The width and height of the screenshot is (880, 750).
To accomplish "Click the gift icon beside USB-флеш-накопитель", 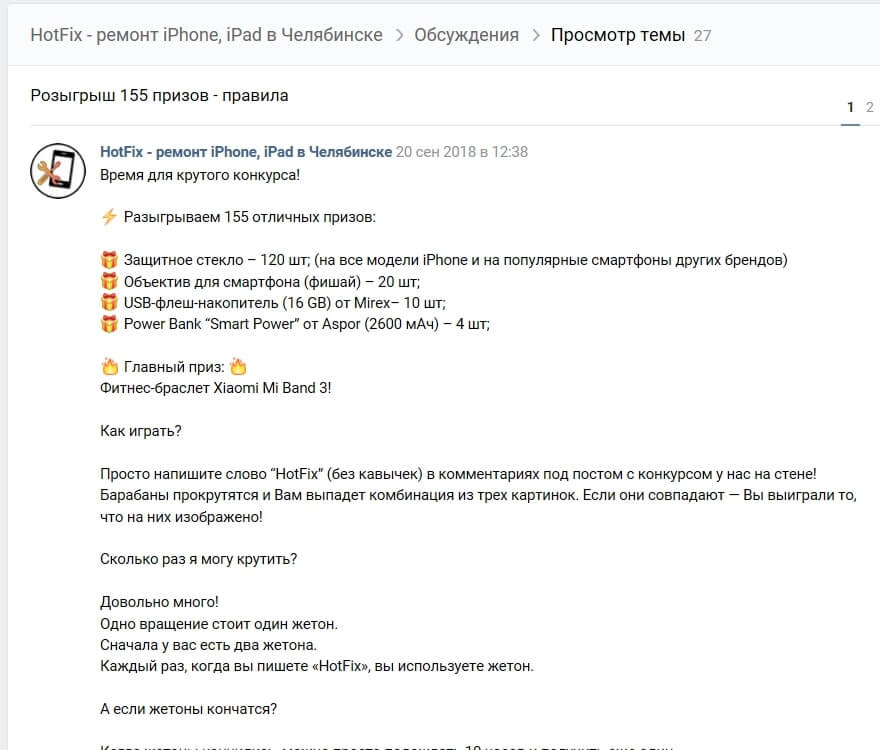I will 110,302.
